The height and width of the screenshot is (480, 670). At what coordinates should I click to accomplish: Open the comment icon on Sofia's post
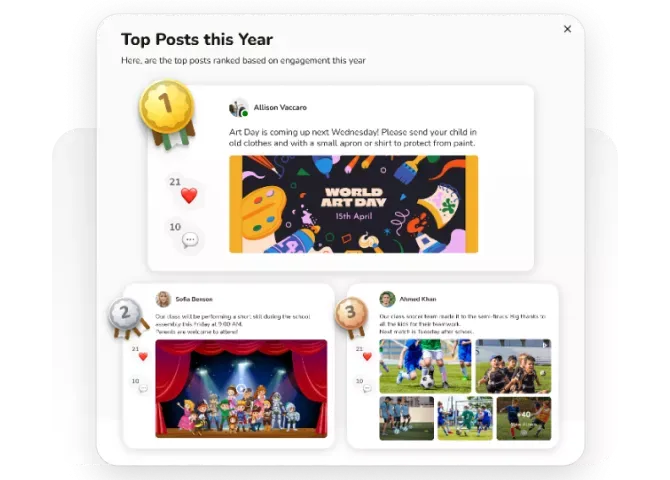(143, 389)
